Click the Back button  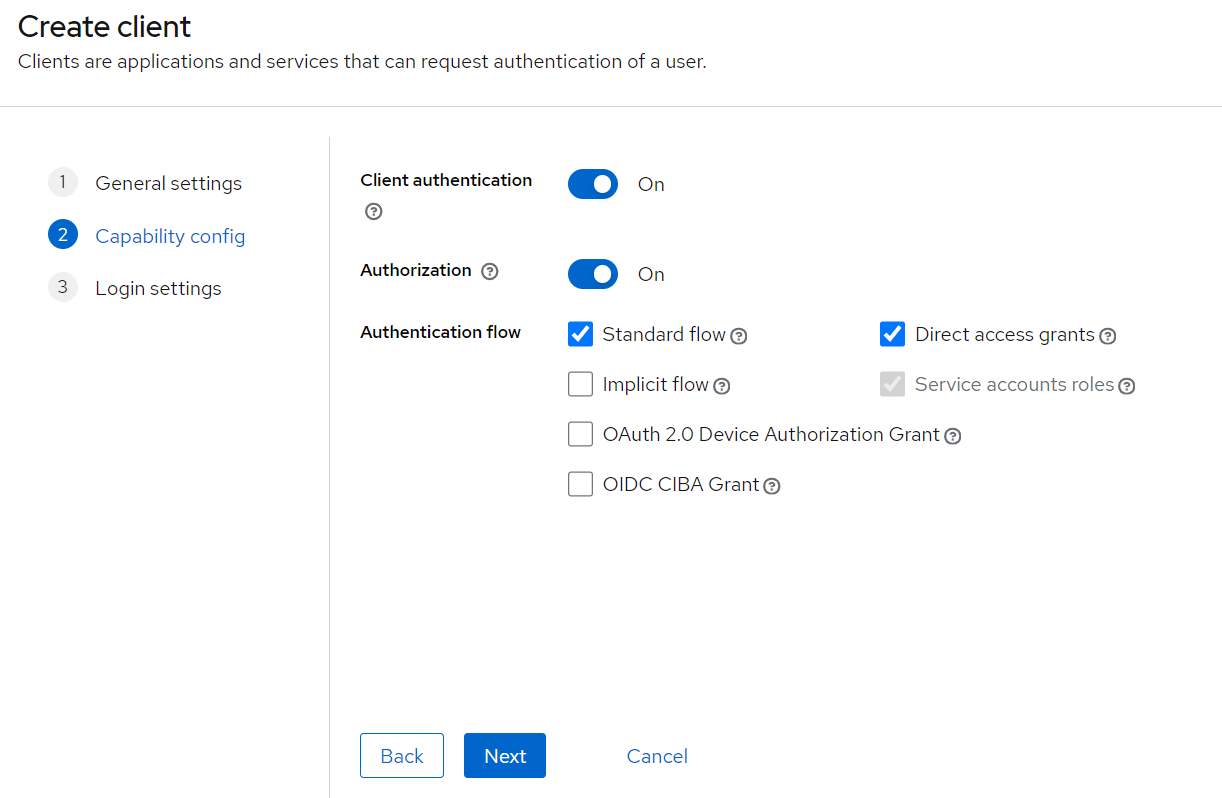pos(402,756)
